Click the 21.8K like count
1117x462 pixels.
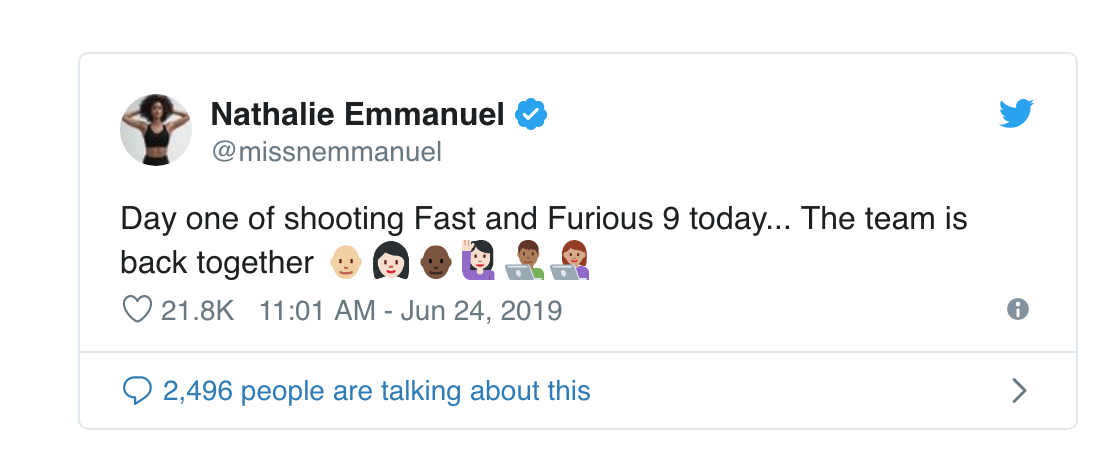click(x=197, y=310)
